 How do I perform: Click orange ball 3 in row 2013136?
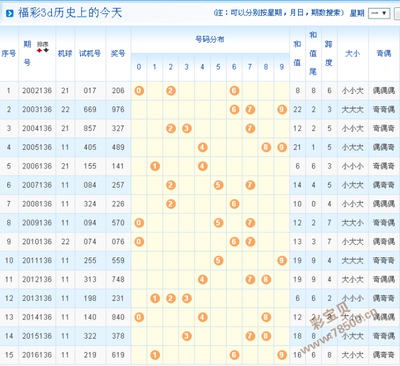pos(187,298)
